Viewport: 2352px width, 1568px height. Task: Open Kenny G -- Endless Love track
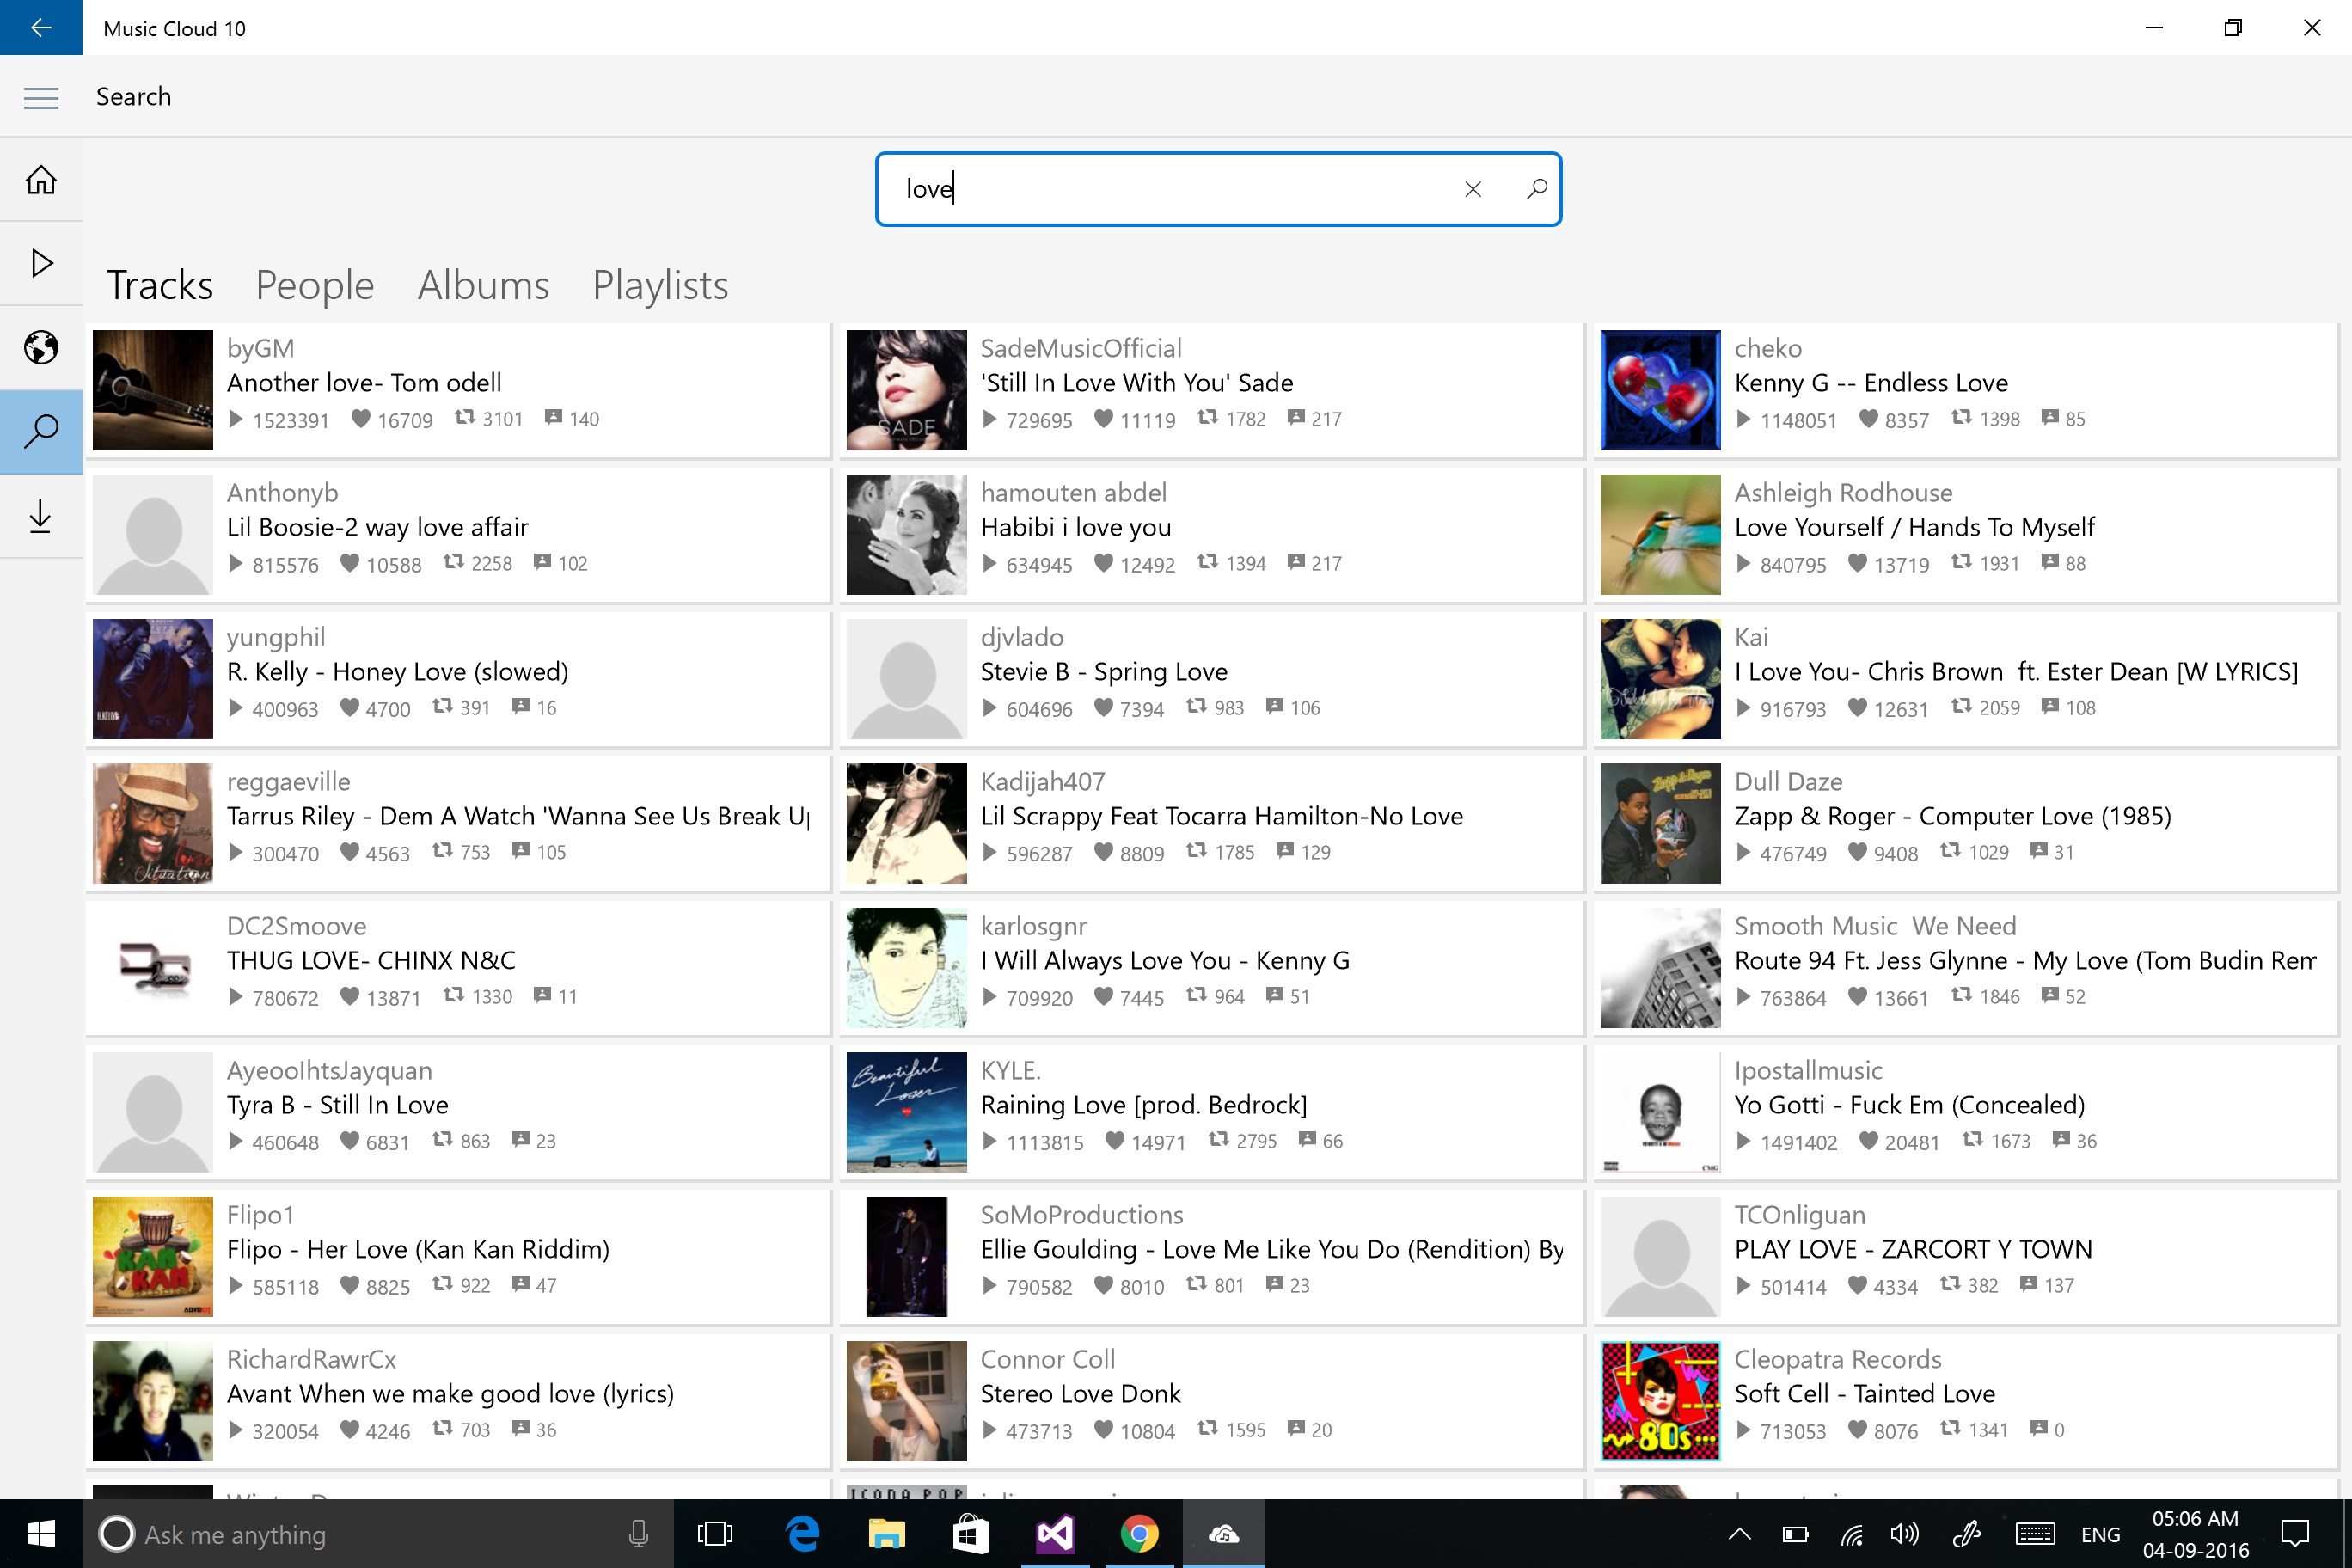[1870, 383]
